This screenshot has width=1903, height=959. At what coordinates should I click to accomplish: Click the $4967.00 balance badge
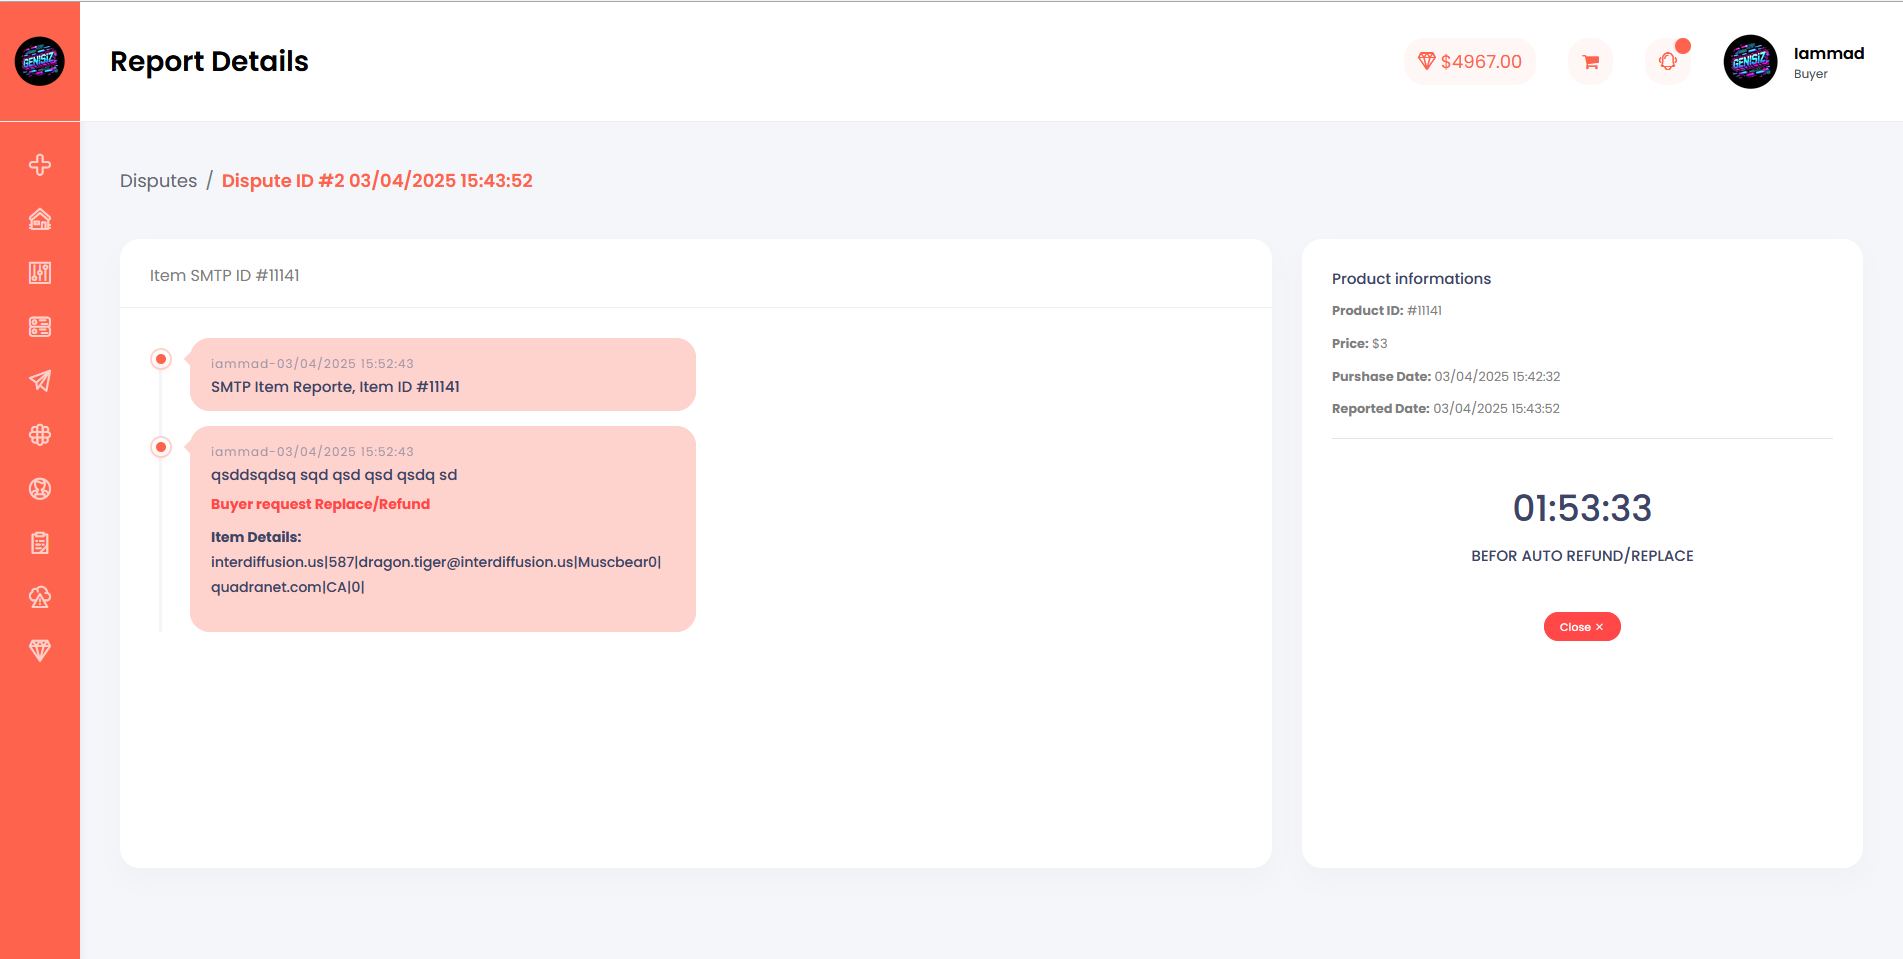click(1470, 62)
